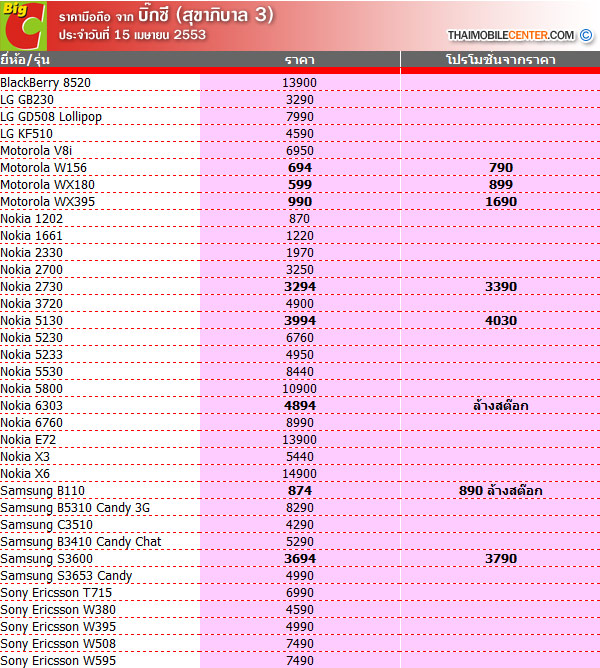This screenshot has height=668, width=600.
Task: Click the promotion value 3790
Action: pyautogui.click(x=501, y=560)
